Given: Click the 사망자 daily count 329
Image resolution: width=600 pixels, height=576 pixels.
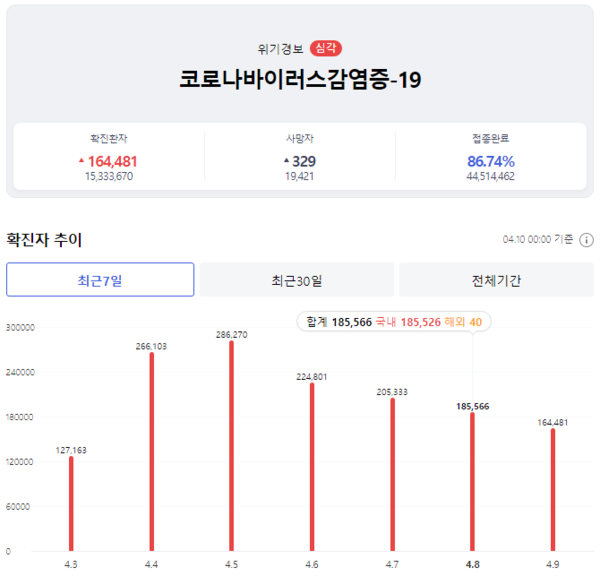Looking at the screenshot, I should pos(304,162).
